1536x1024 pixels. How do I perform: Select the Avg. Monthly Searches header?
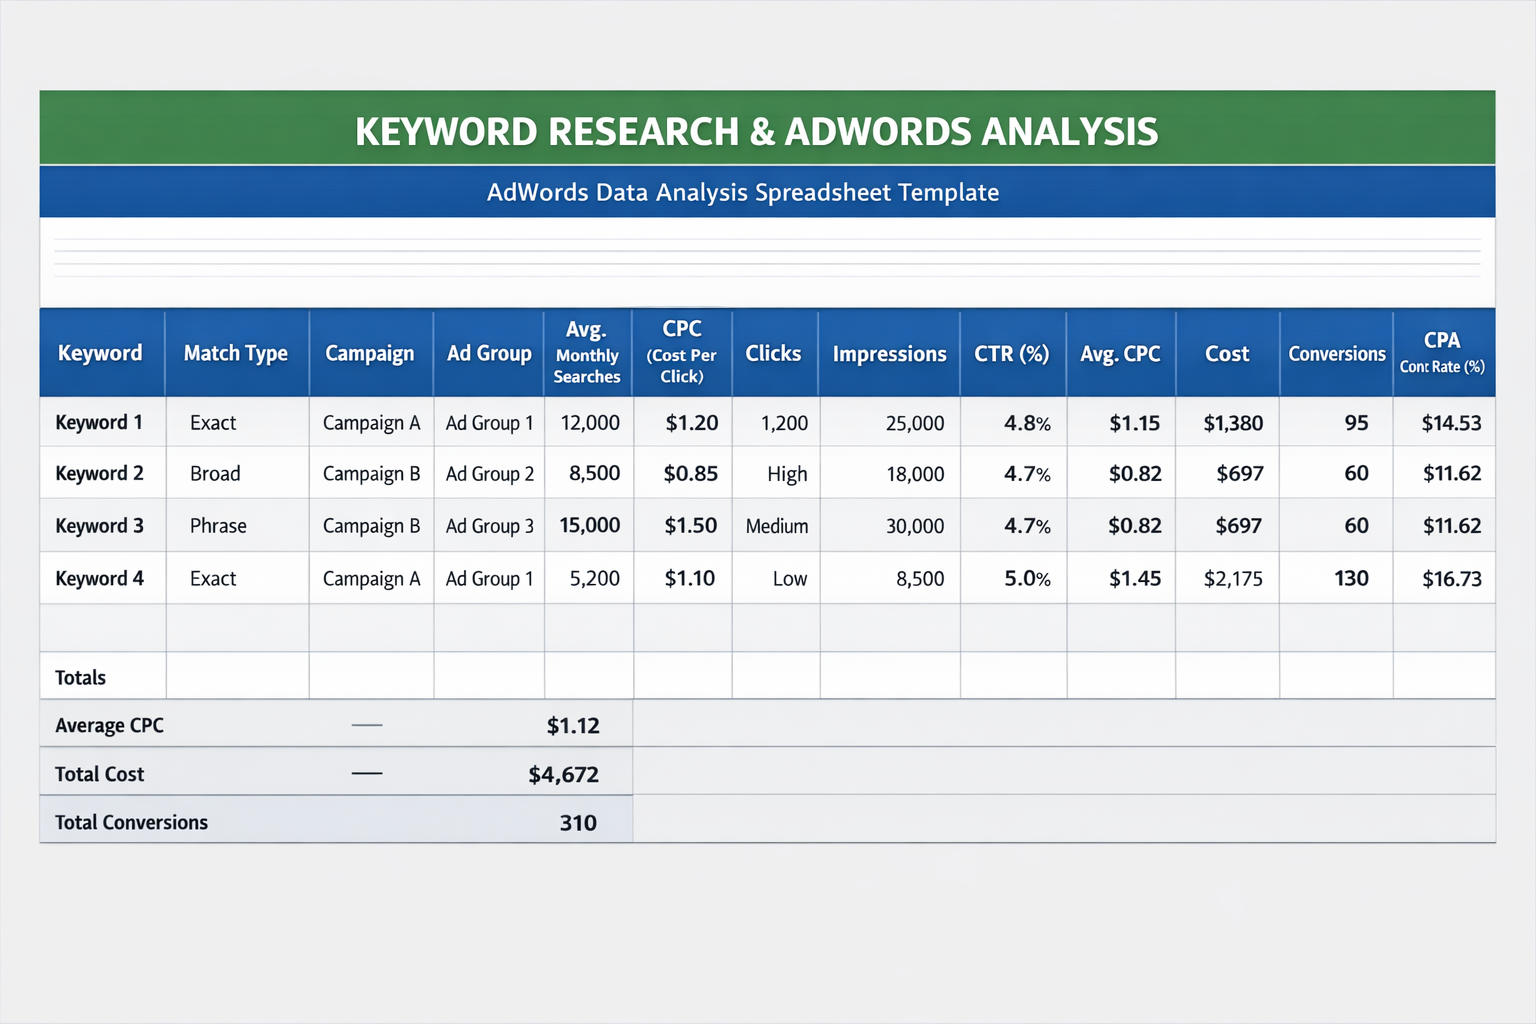pos(587,353)
